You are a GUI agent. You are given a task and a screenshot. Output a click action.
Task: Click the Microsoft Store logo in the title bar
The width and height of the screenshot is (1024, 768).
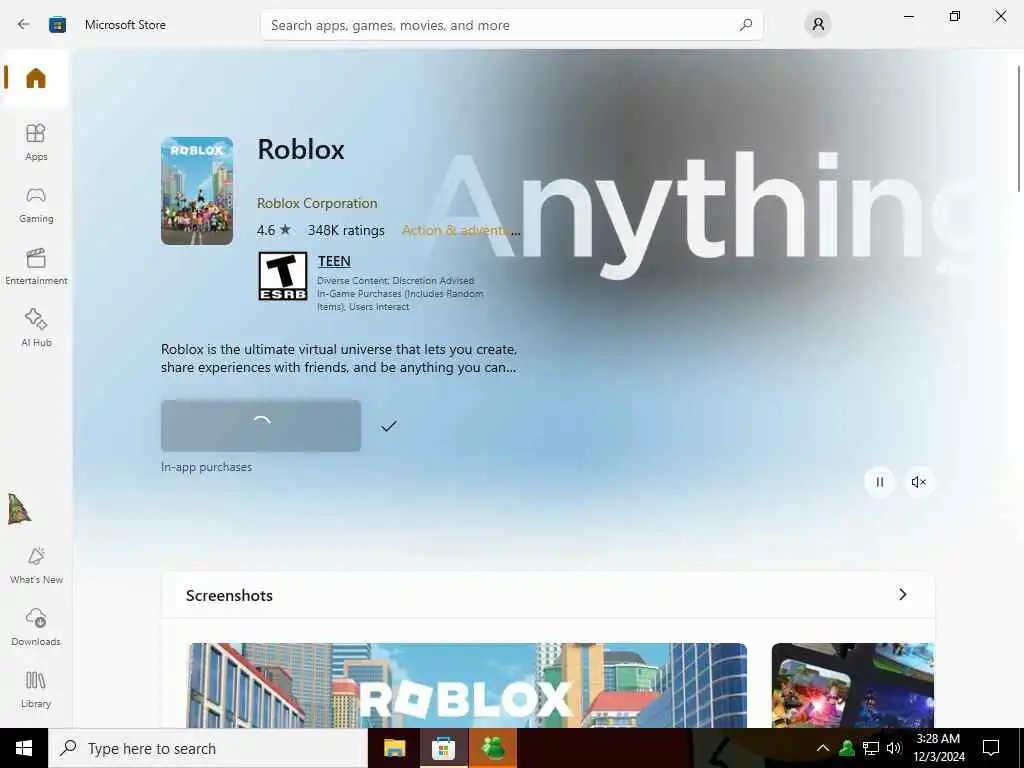click(57, 25)
